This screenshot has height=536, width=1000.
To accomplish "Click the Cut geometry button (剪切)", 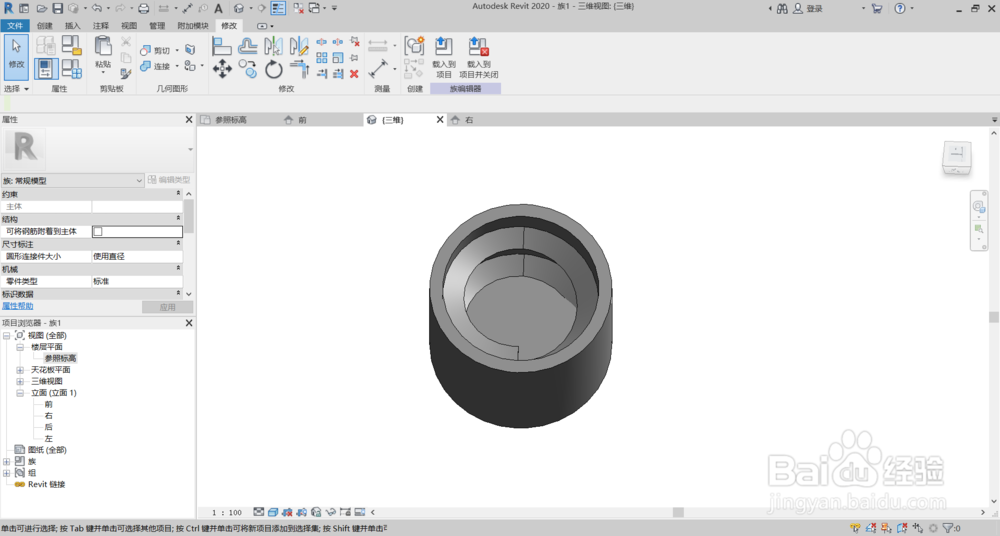I will (155, 50).
